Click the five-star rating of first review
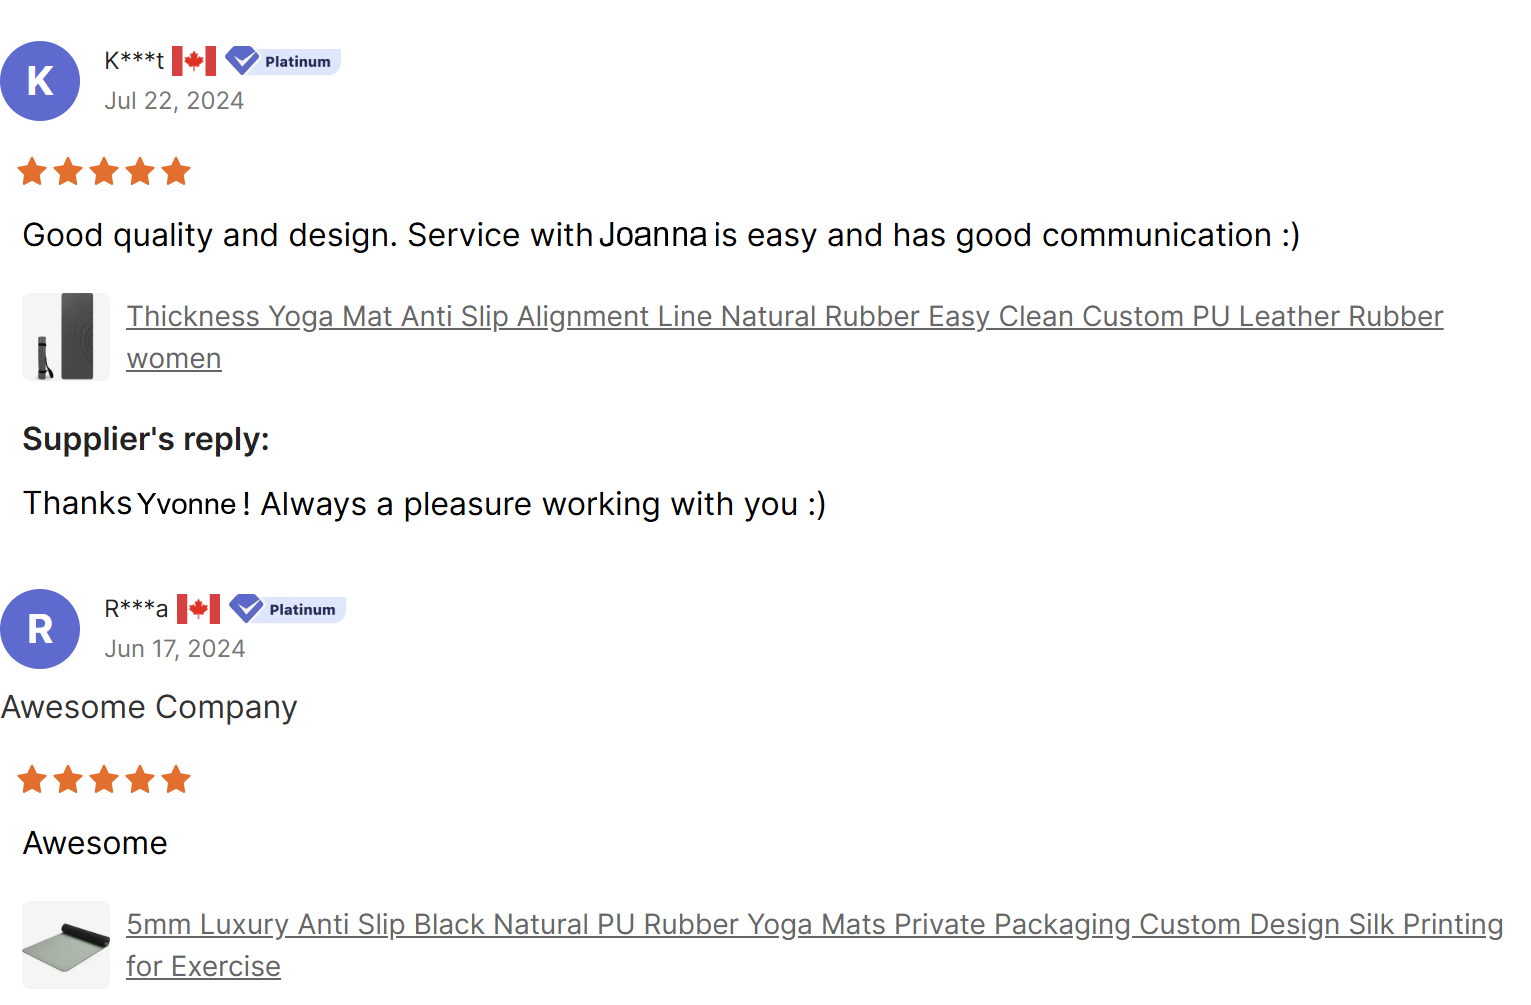The height and width of the screenshot is (1005, 1531). 104,172
